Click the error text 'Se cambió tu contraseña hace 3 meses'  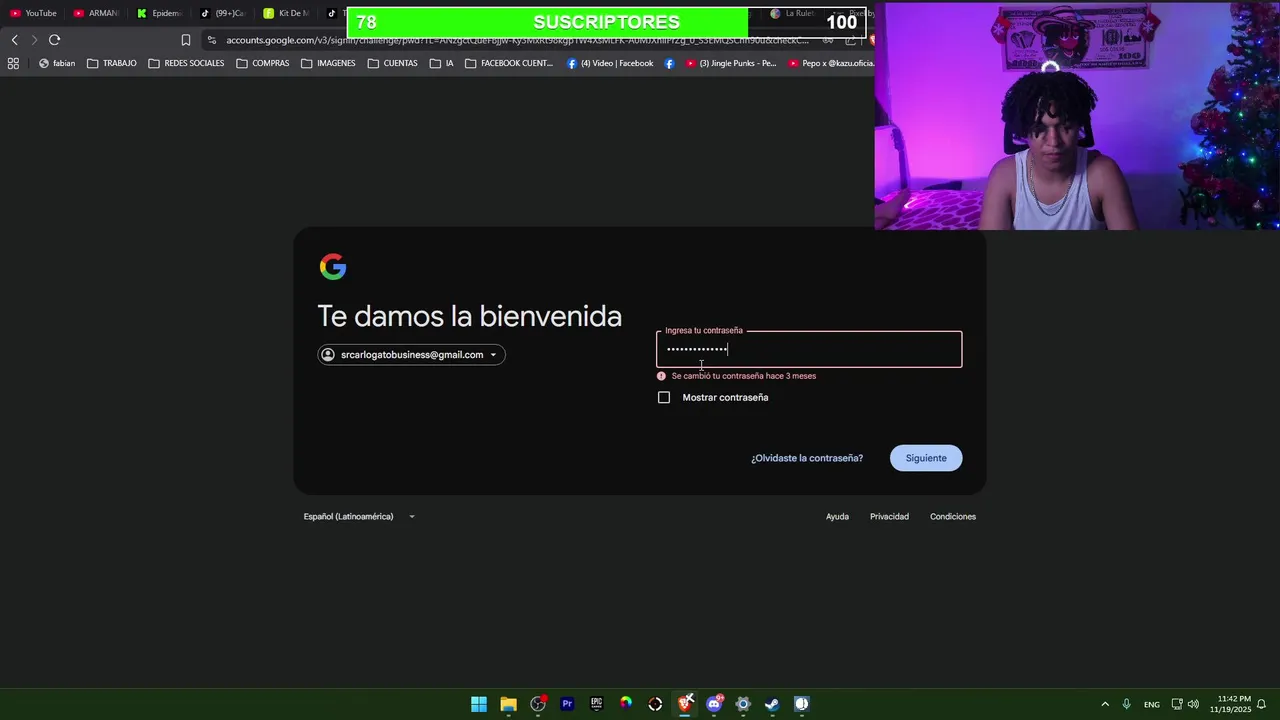point(744,376)
